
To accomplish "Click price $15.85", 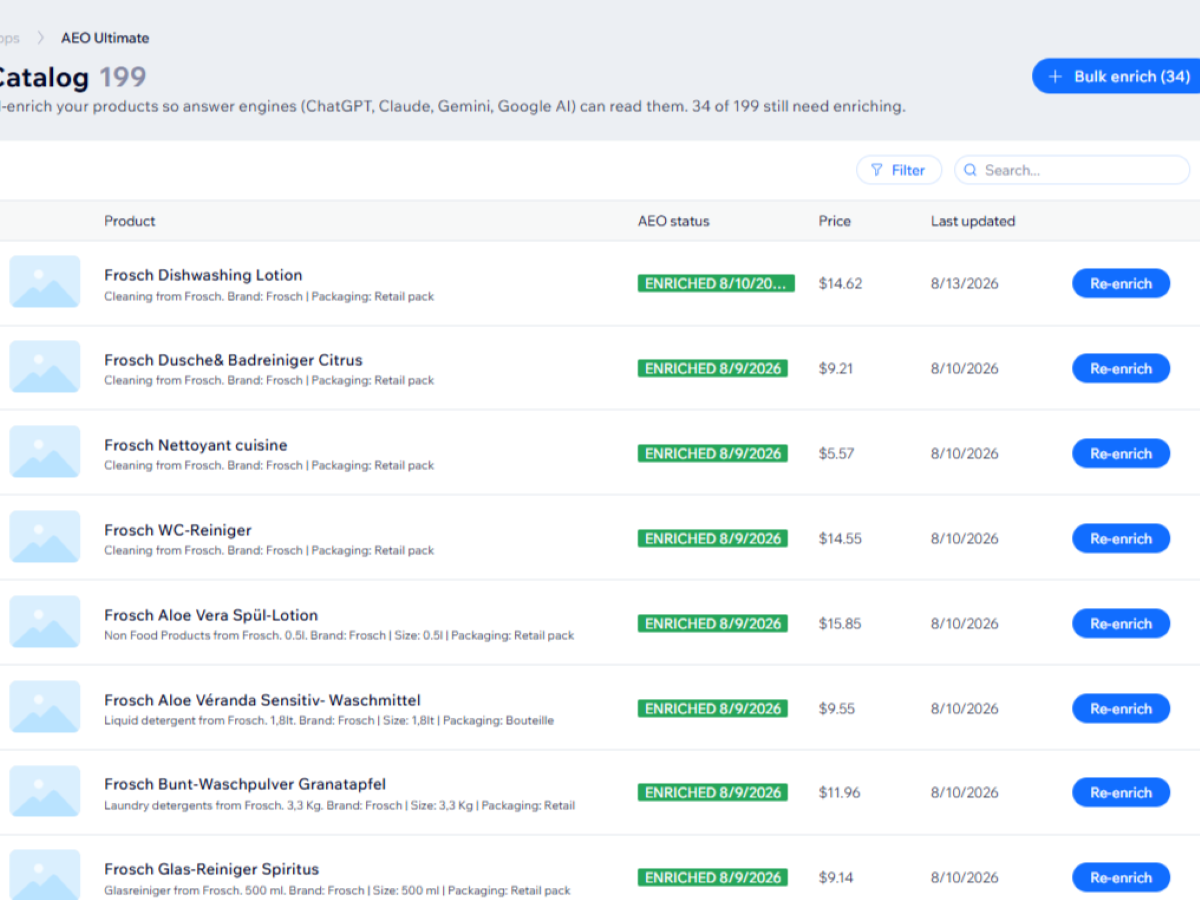I will [840, 623].
